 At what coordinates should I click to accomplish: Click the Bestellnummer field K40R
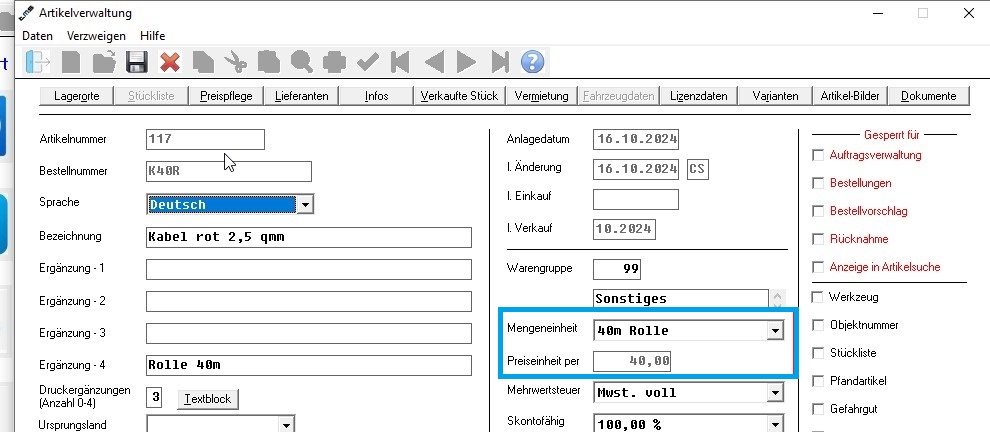click(x=229, y=171)
